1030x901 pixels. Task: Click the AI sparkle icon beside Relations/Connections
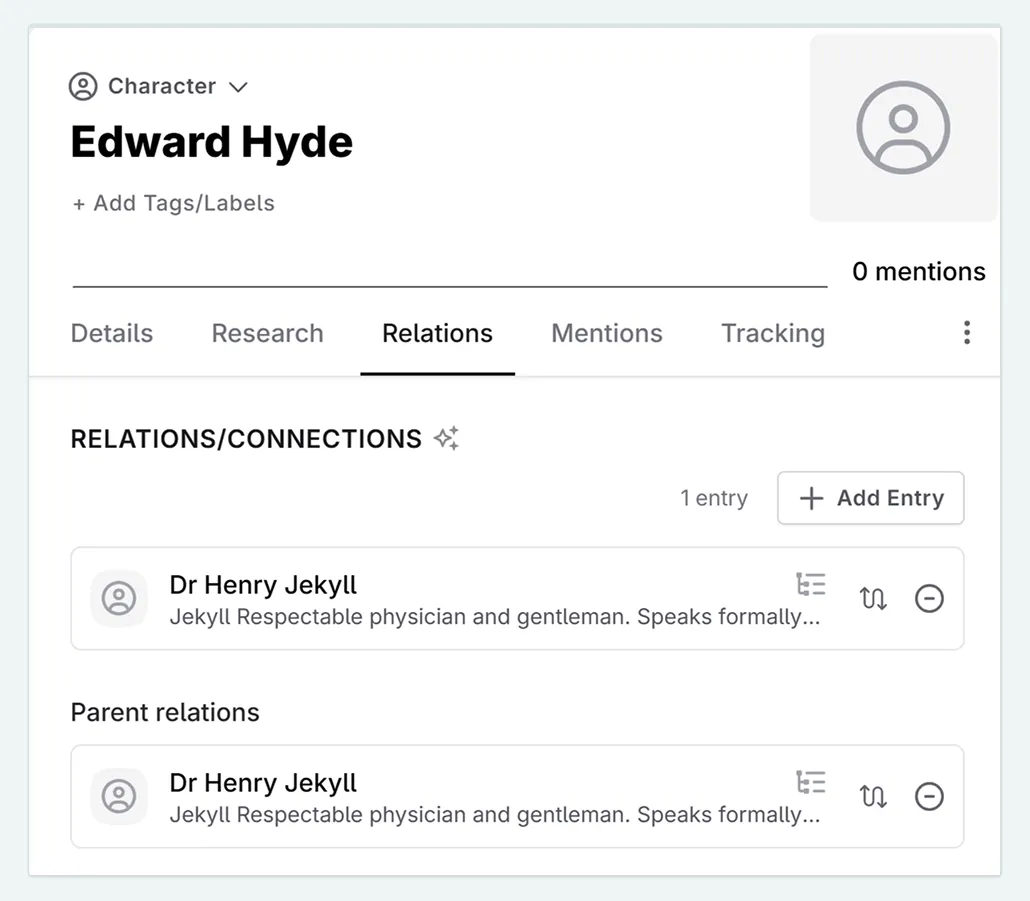point(446,438)
